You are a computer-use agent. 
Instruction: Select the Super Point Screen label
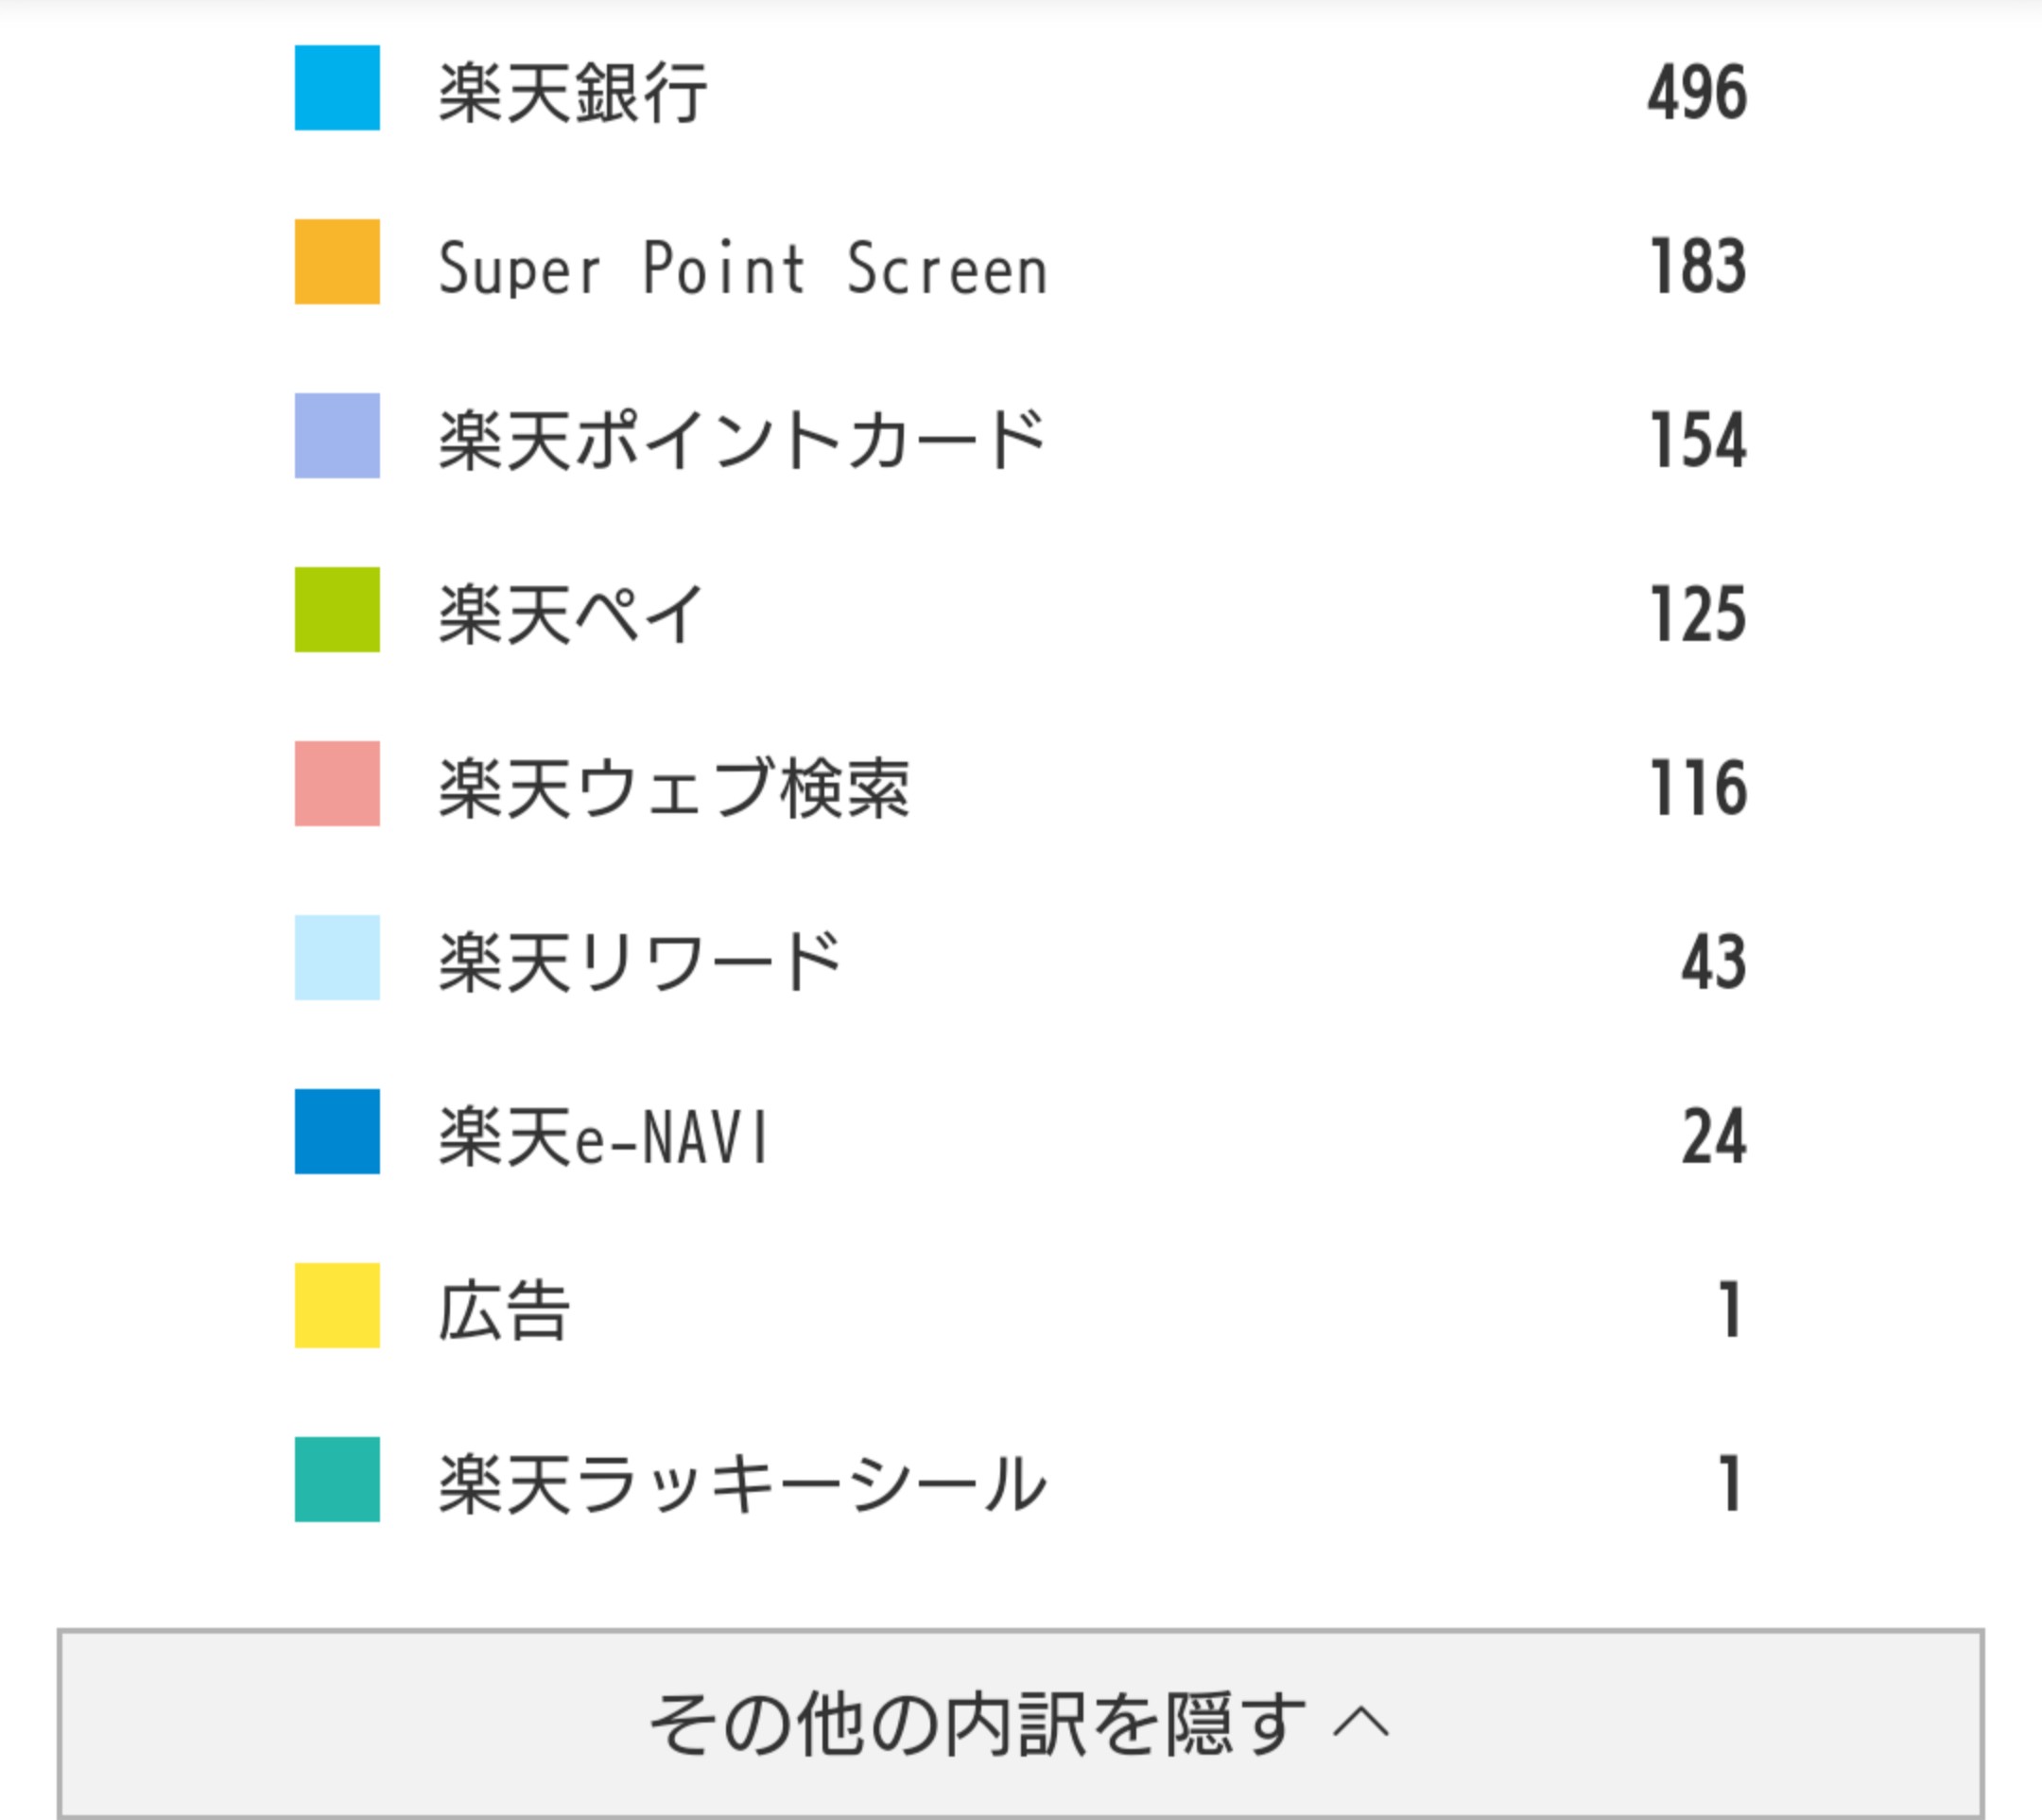coord(743,268)
